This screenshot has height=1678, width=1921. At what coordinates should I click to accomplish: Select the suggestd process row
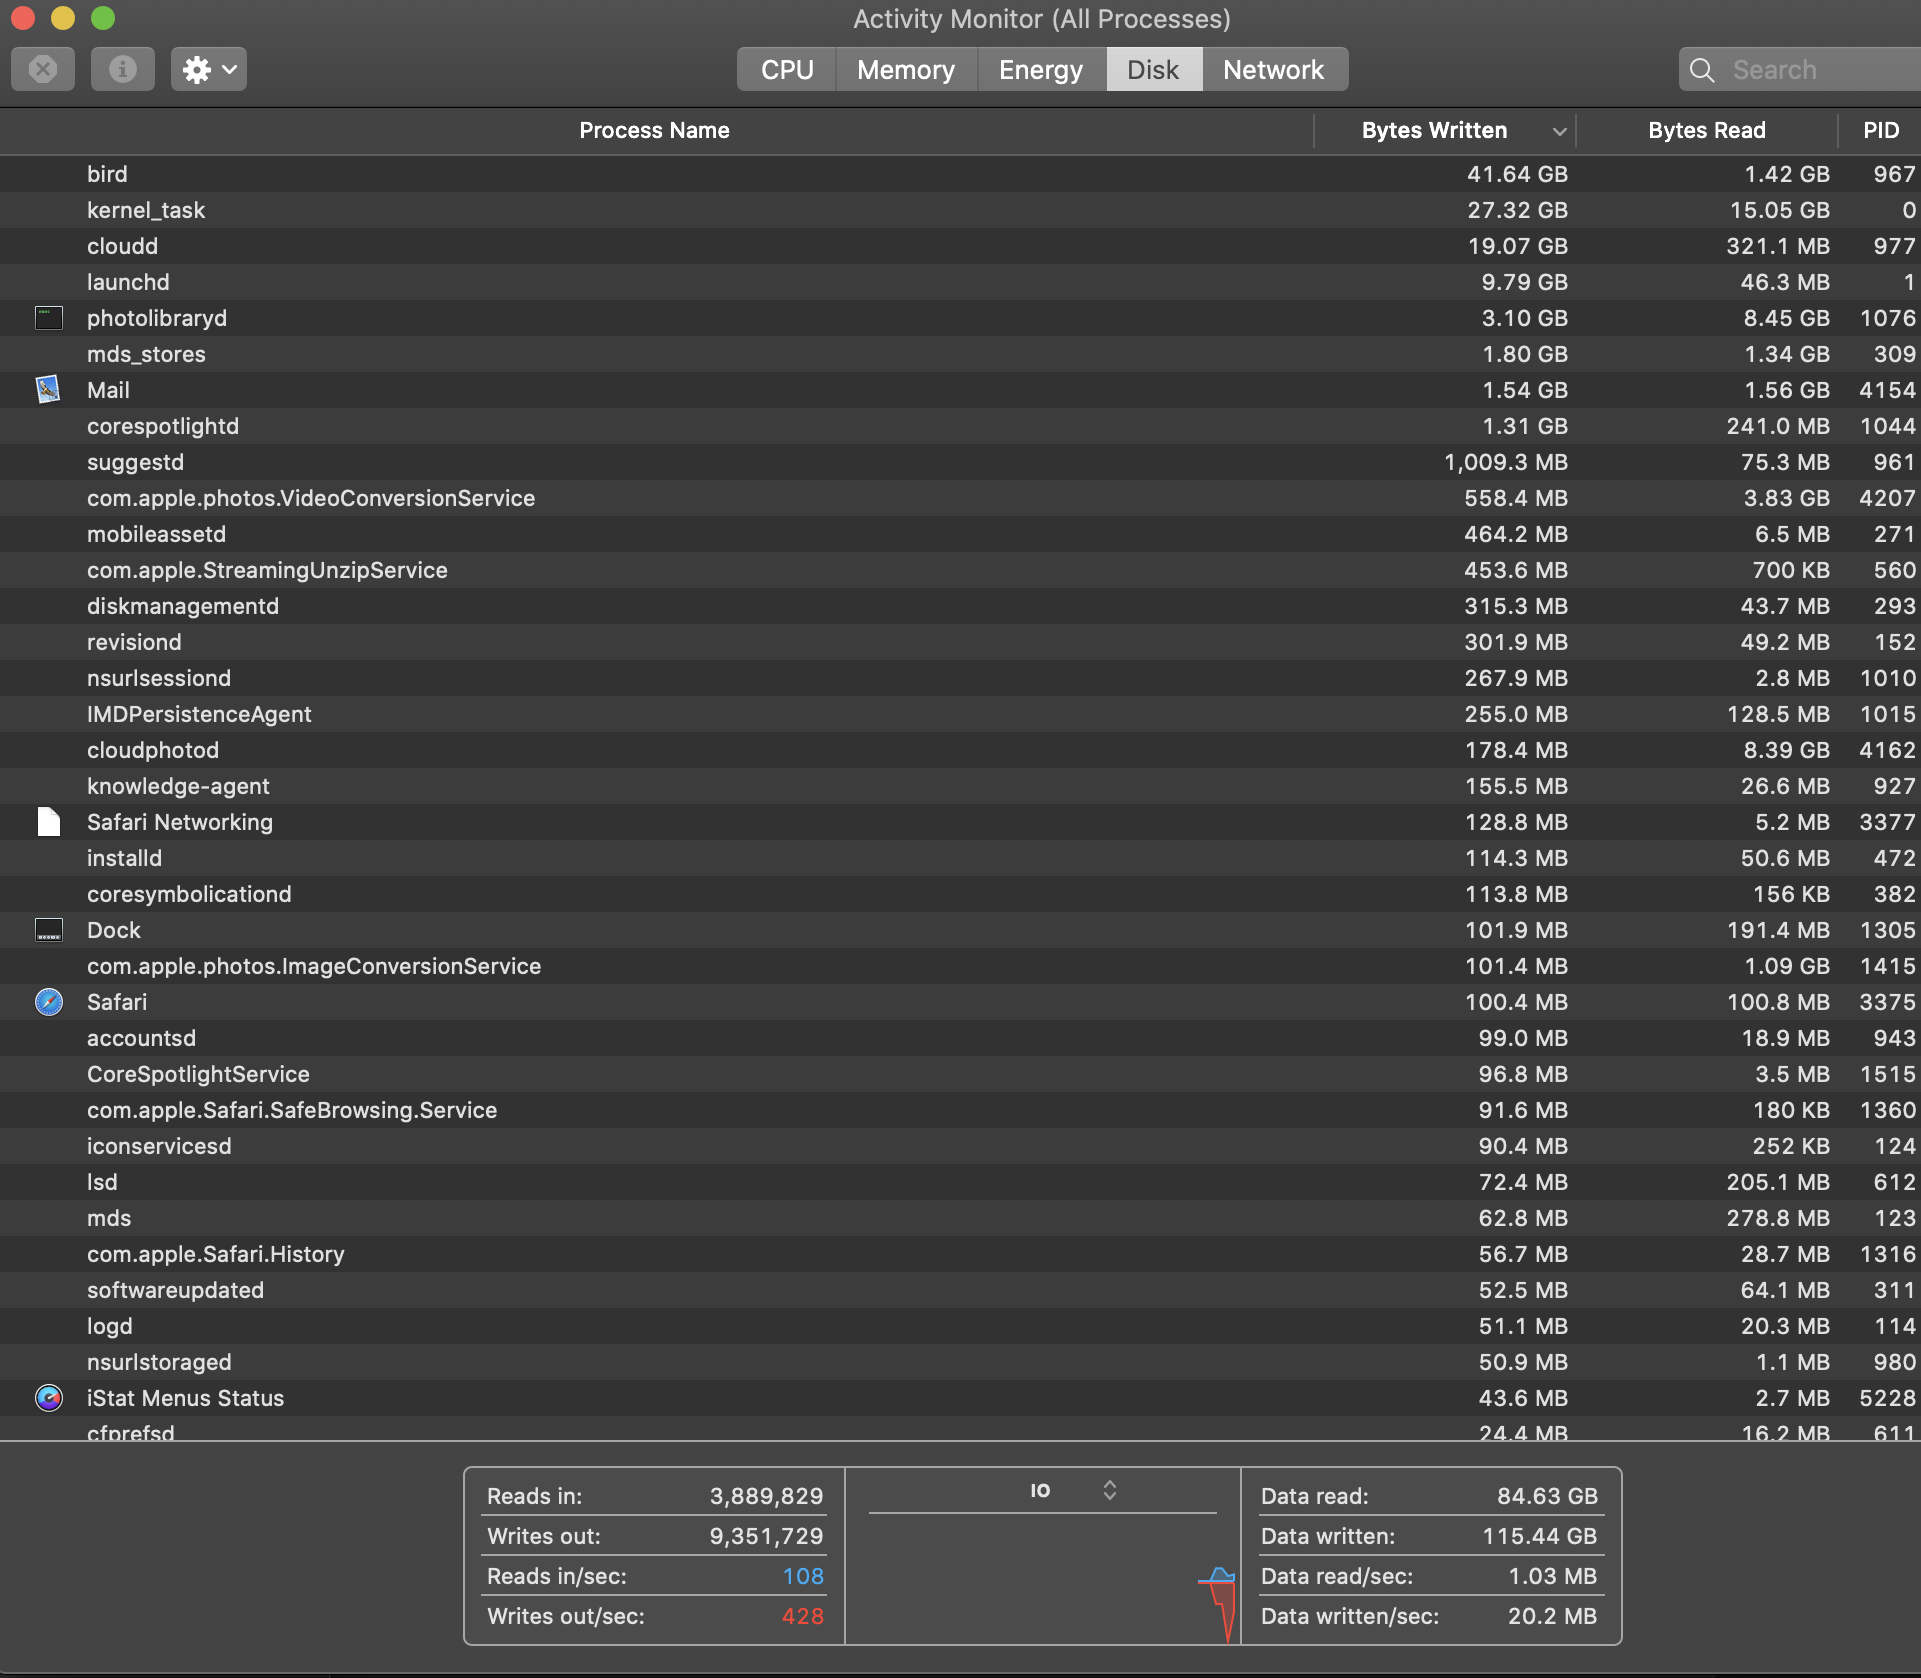click(x=960, y=462)
